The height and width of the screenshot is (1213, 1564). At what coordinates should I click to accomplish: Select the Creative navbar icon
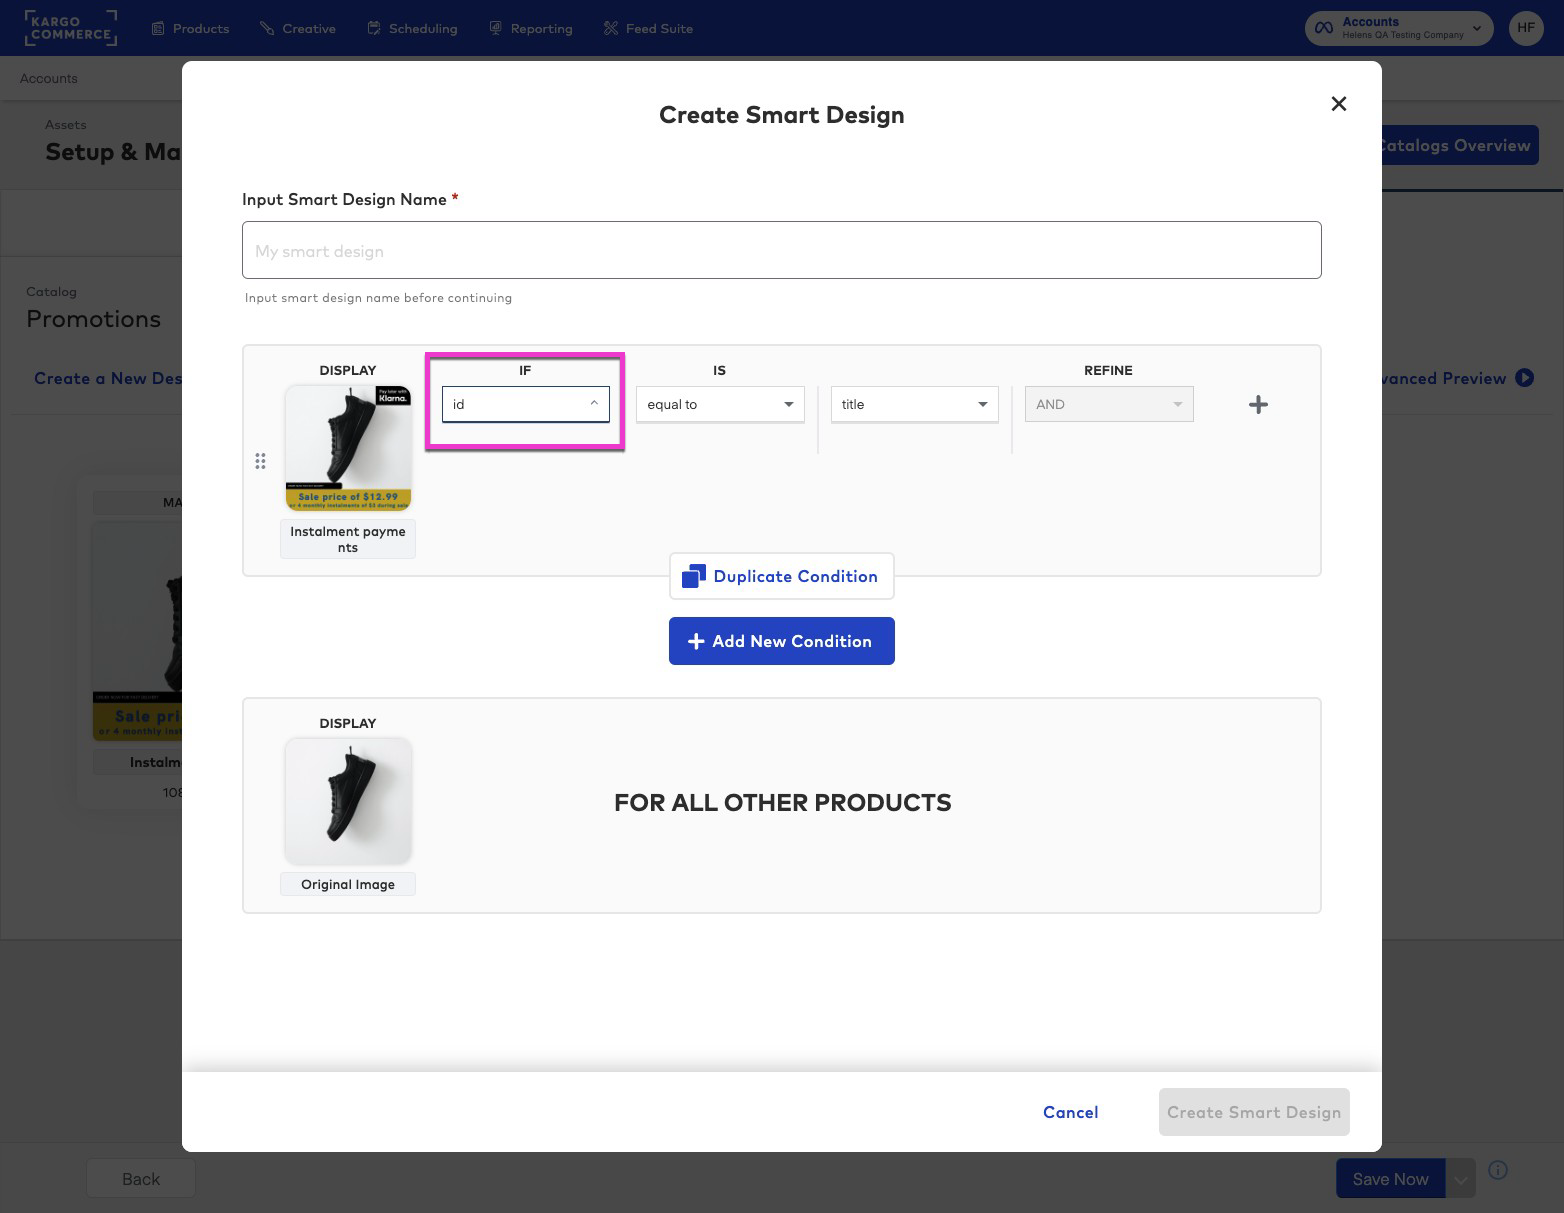coord(264,28)
